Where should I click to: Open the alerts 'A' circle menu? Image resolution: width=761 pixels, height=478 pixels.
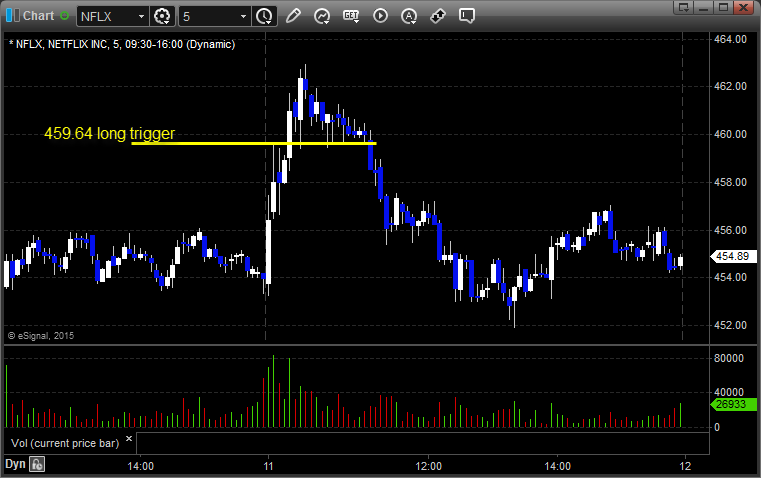coord(409,16)
